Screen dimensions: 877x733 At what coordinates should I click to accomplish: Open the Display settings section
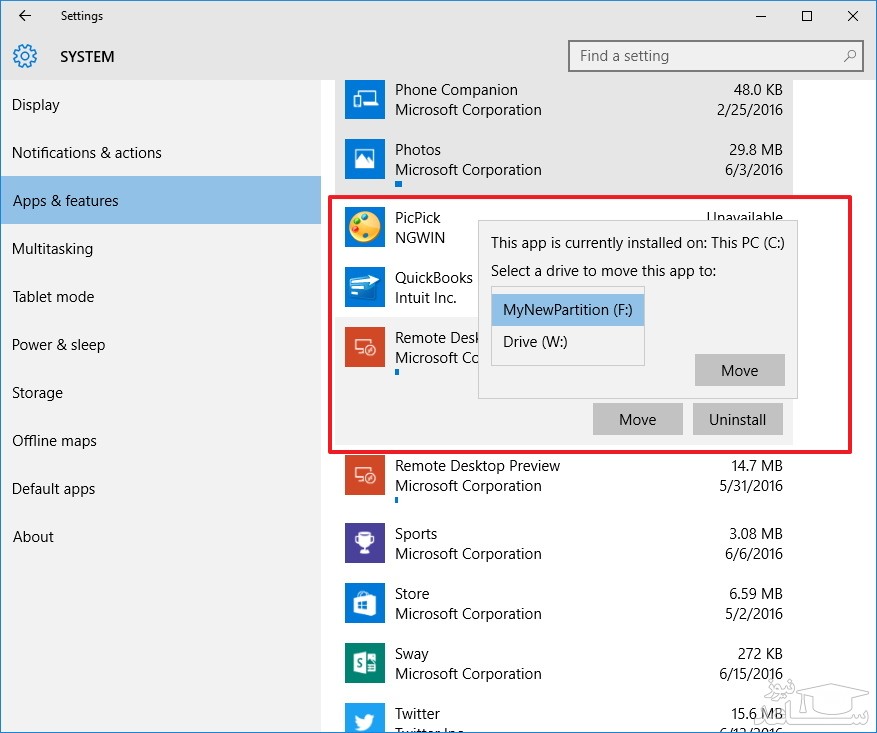tap(36, 105)
